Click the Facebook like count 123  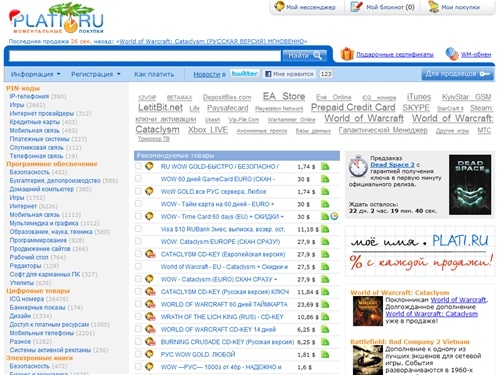point(326,74)
